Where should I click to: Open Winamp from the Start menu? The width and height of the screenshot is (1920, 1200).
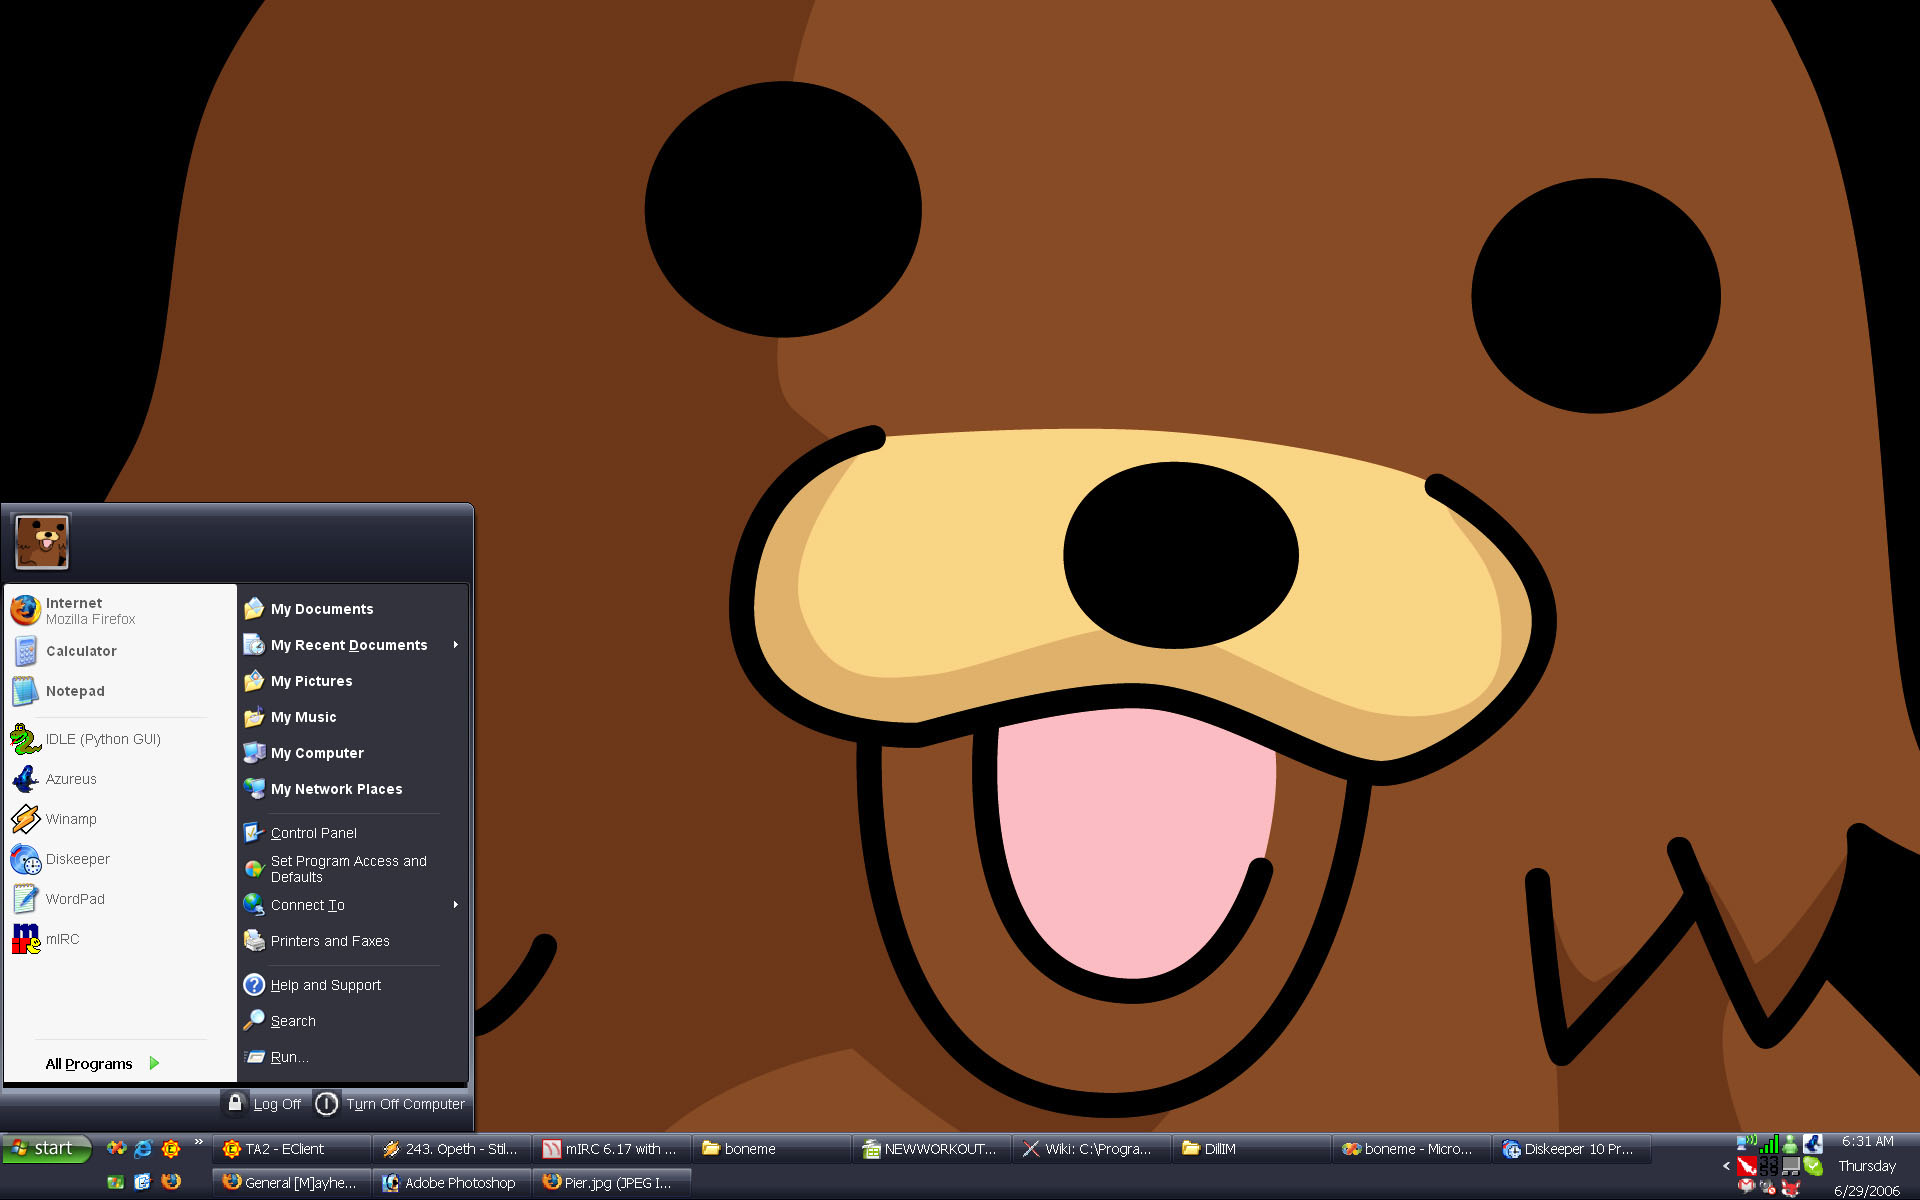119,819
